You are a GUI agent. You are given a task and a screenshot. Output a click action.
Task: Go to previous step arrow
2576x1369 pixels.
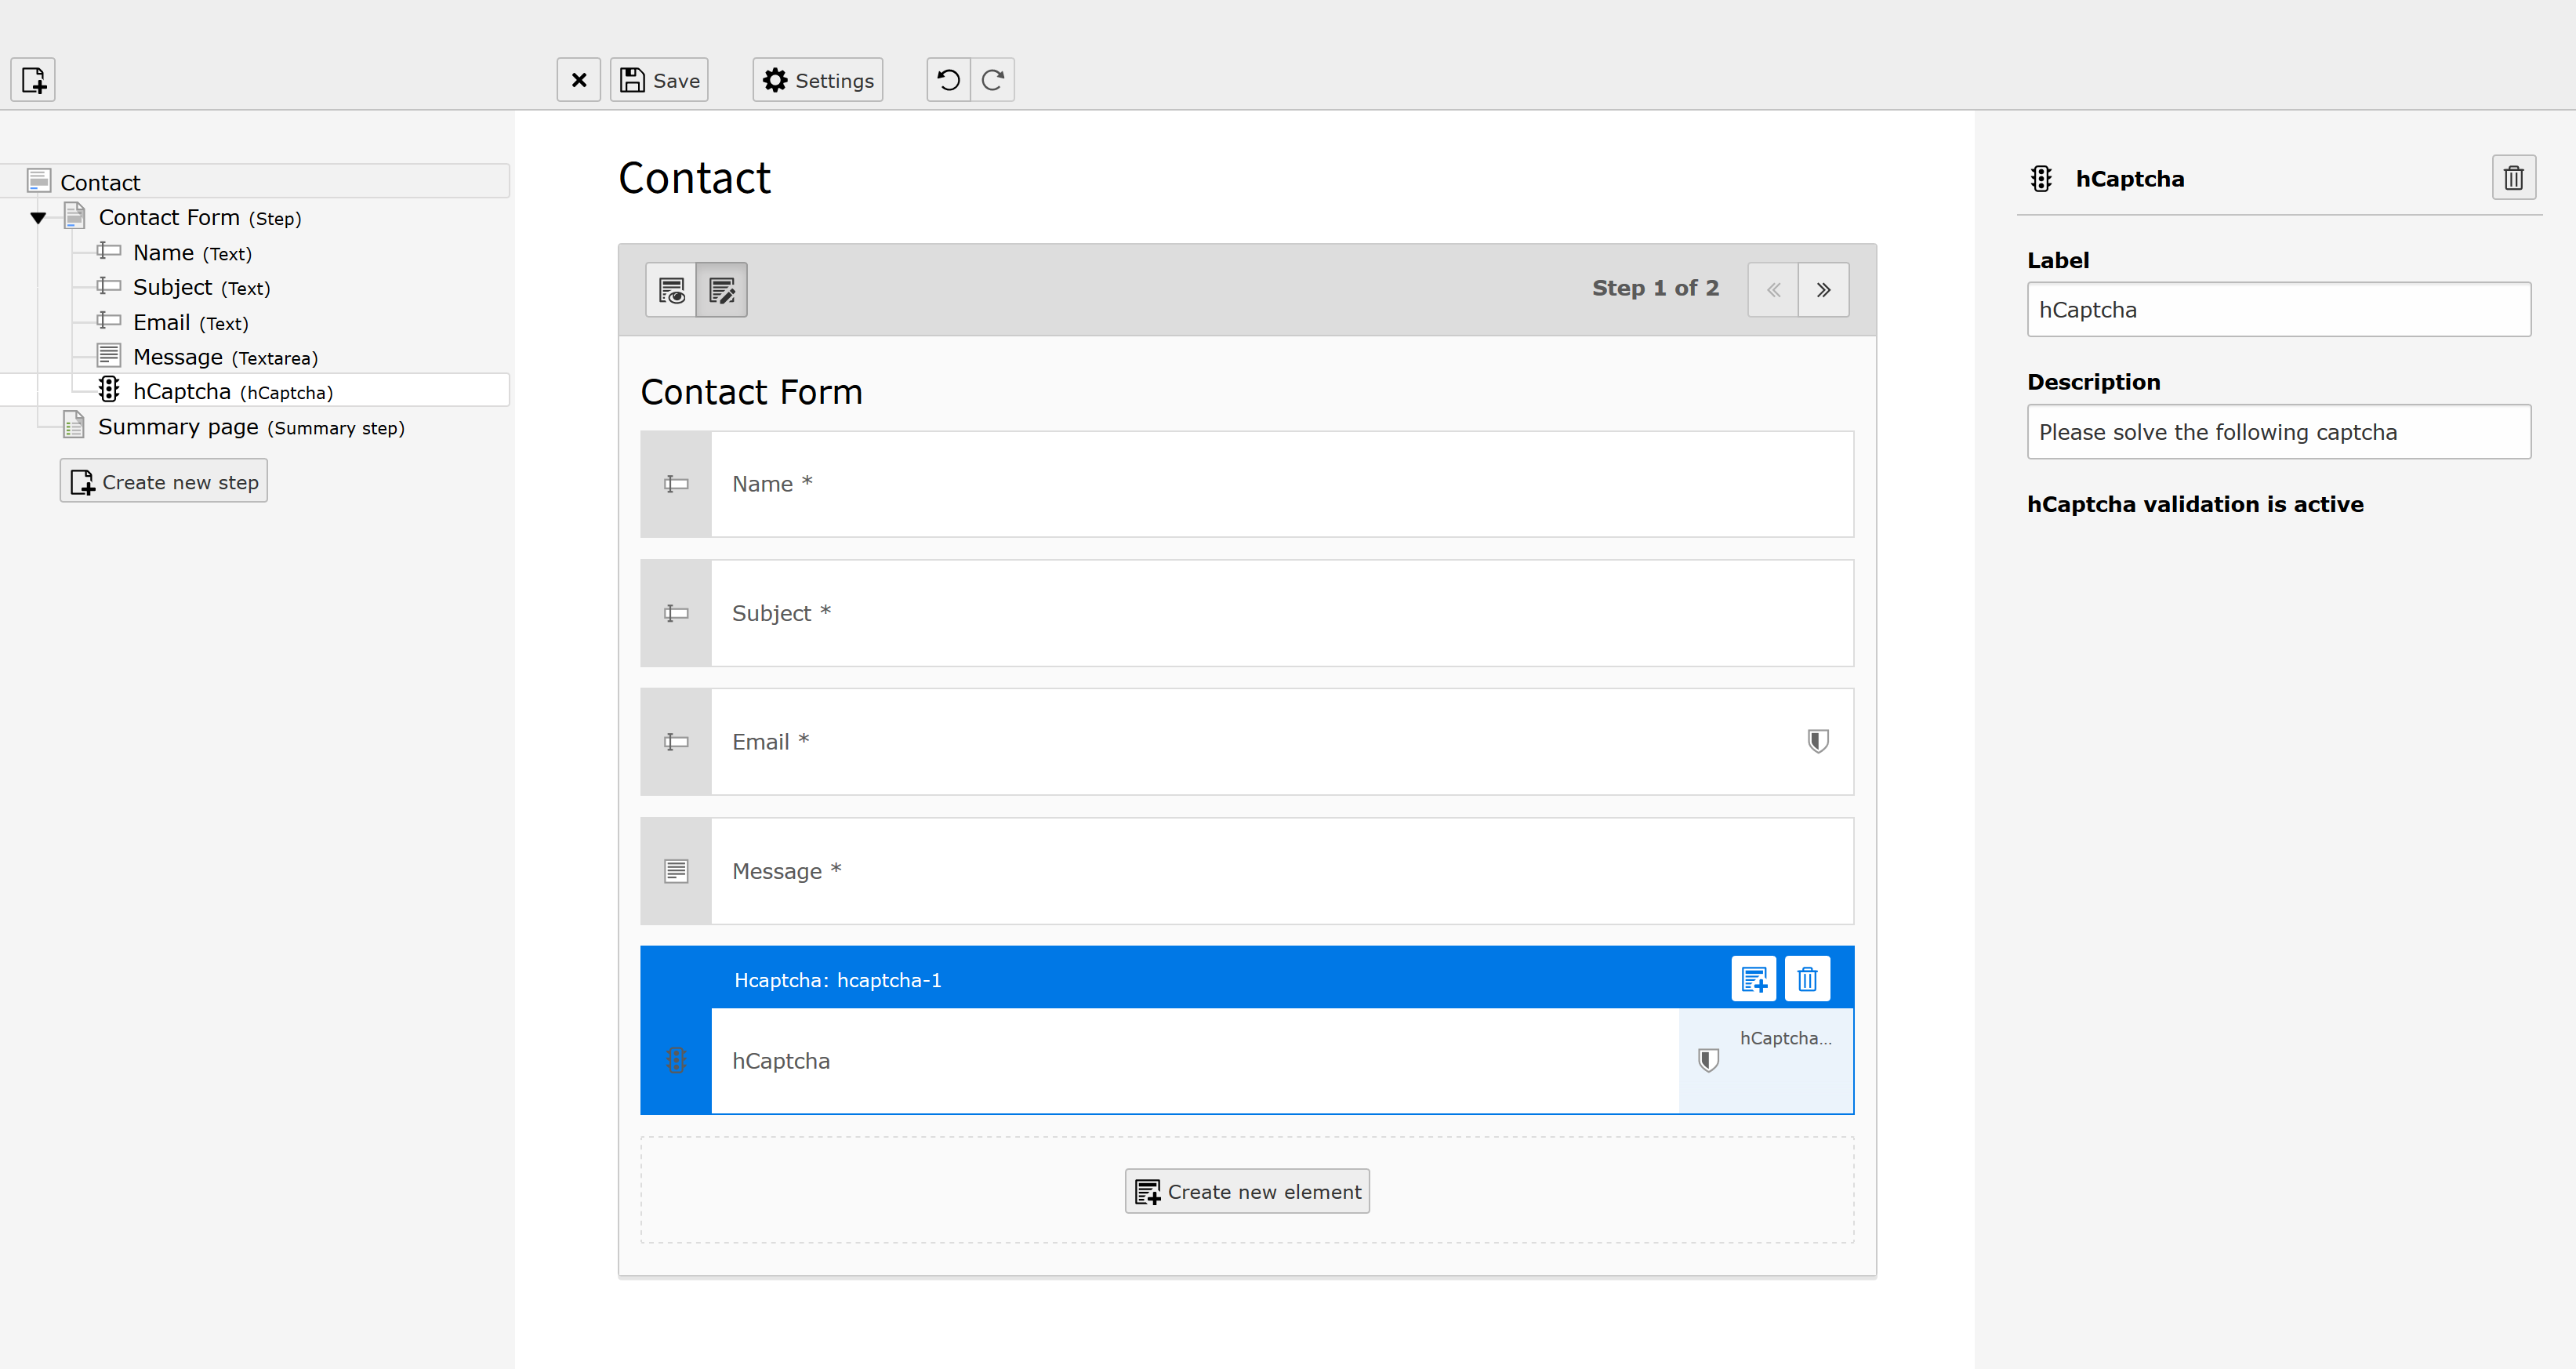click(x=1773, y=290)
